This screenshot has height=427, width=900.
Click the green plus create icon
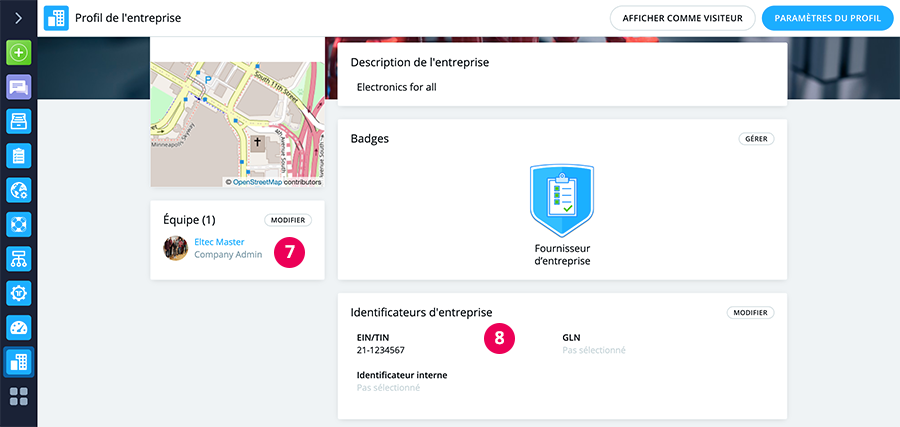coord(18,53)
